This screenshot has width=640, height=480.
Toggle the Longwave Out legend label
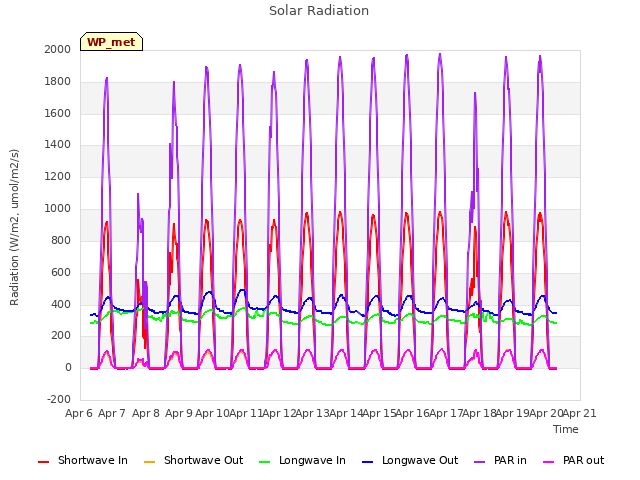[x=420, y=460]
